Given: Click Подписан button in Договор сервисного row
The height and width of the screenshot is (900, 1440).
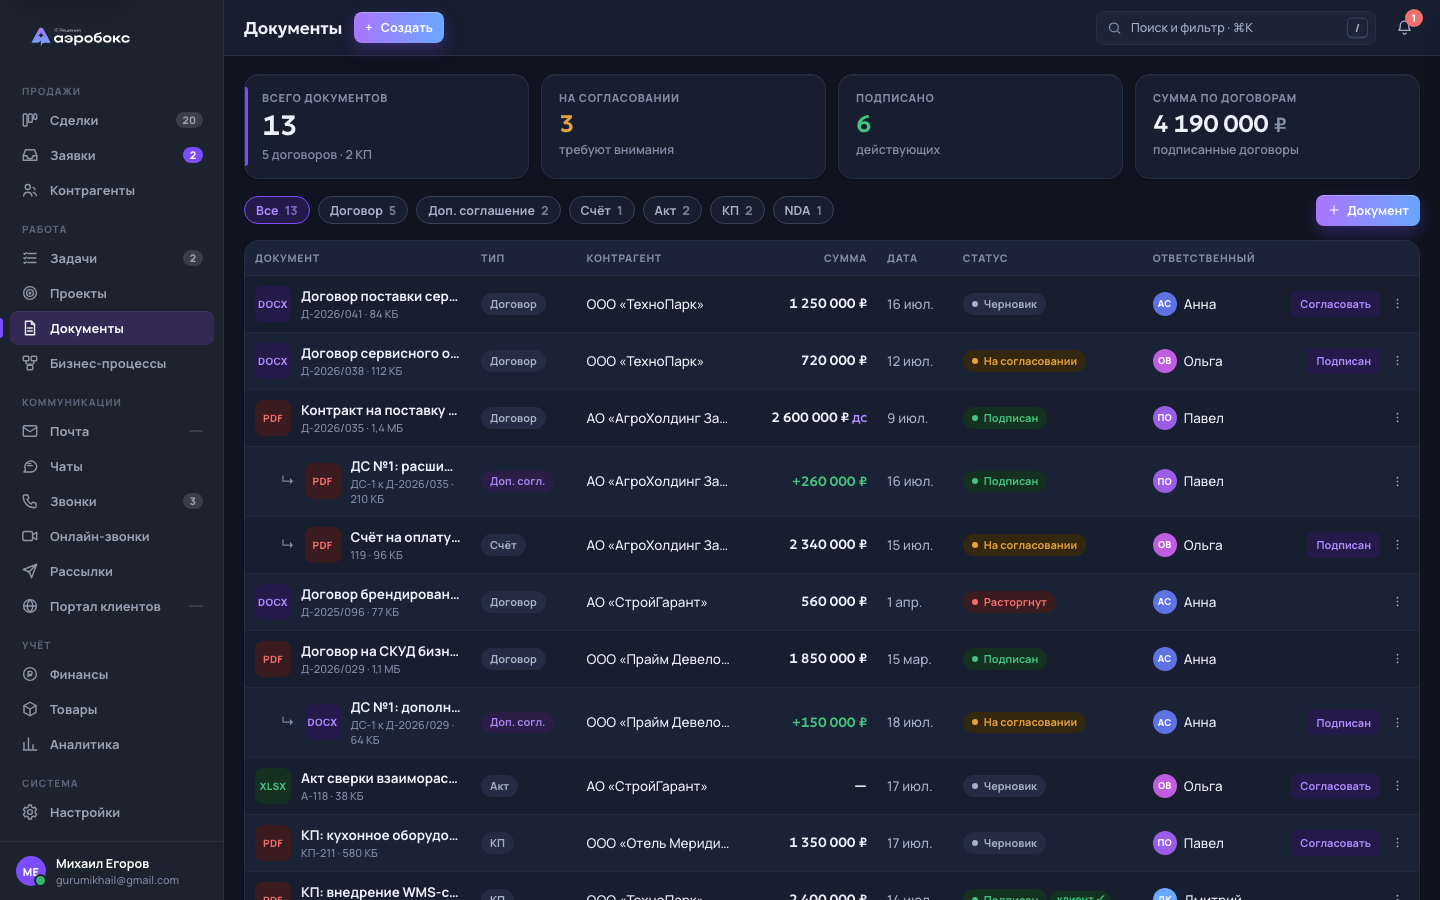Looking at the screenshot, I should [x=1343, y=361].
